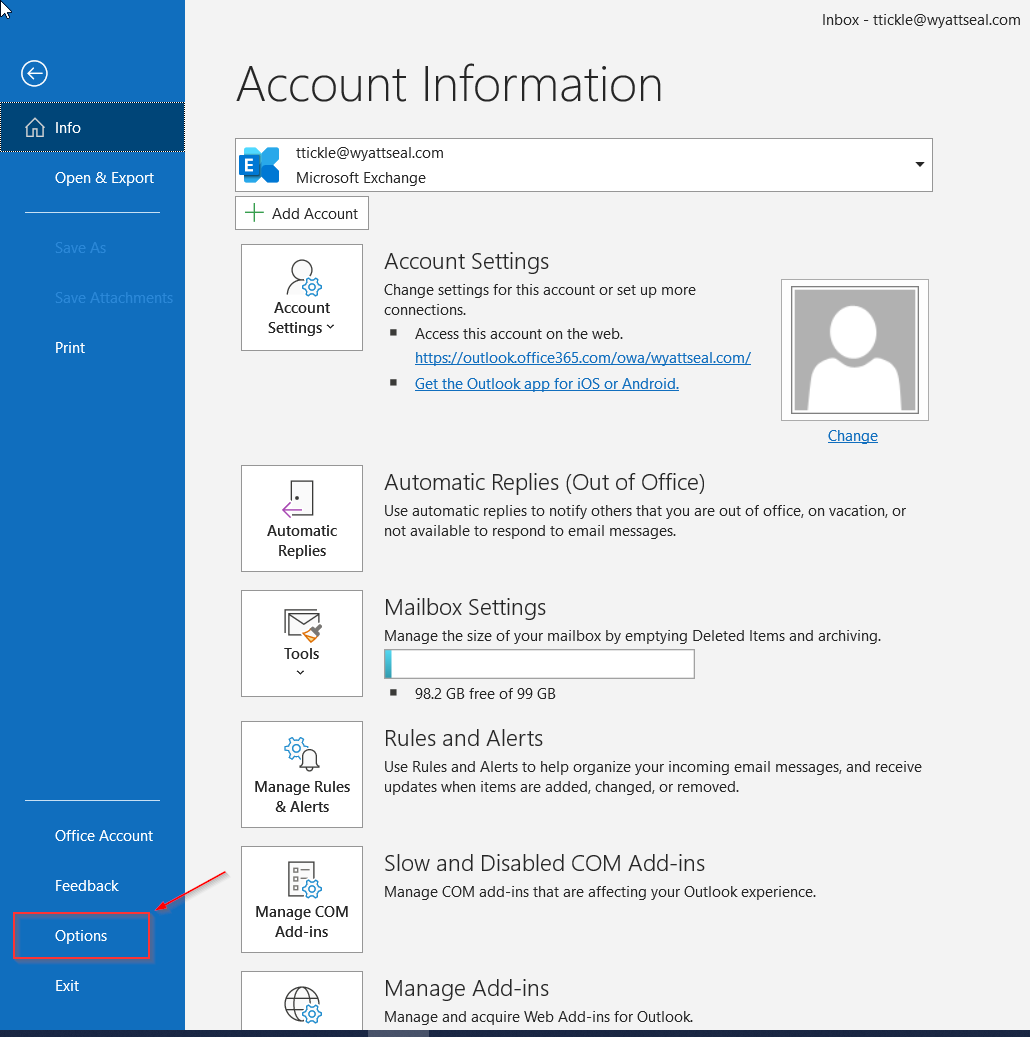The height and width of the screenshot is (1037, 1030).
Task: Open the outlook.office365.com web access link
Action: [x=582, y=357]
